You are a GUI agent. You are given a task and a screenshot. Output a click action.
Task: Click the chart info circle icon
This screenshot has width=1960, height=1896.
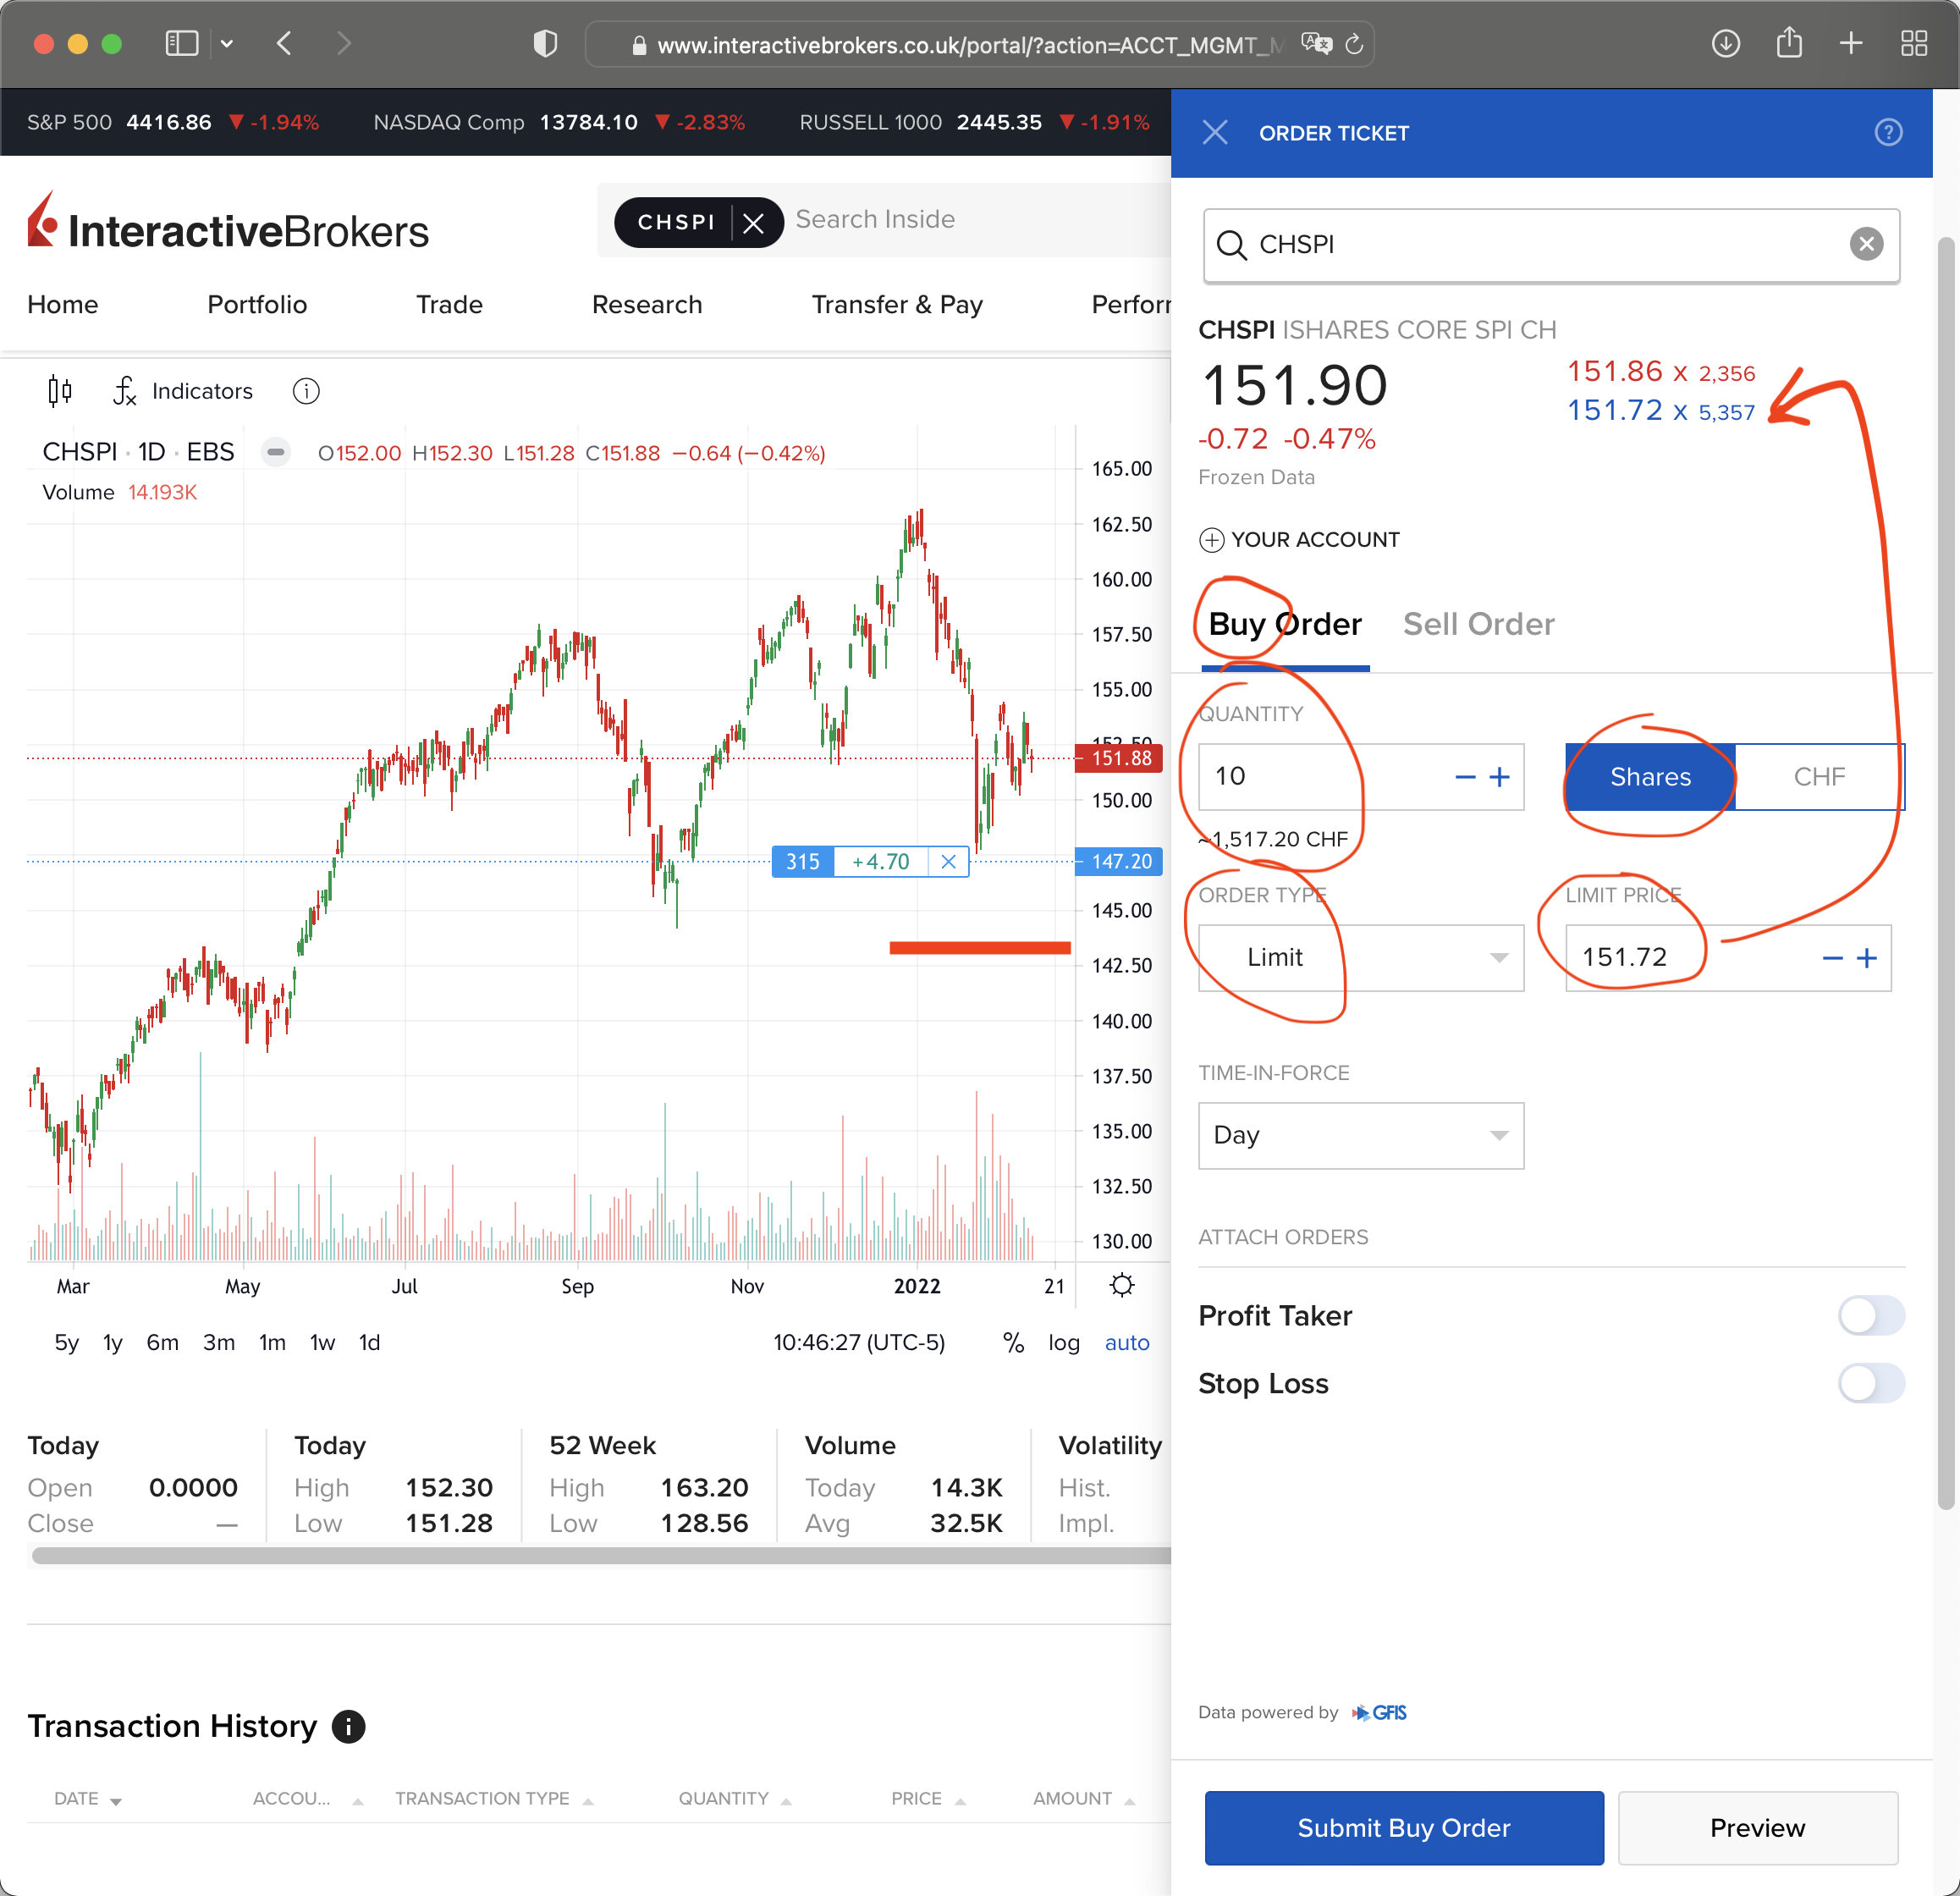[306, 391]
